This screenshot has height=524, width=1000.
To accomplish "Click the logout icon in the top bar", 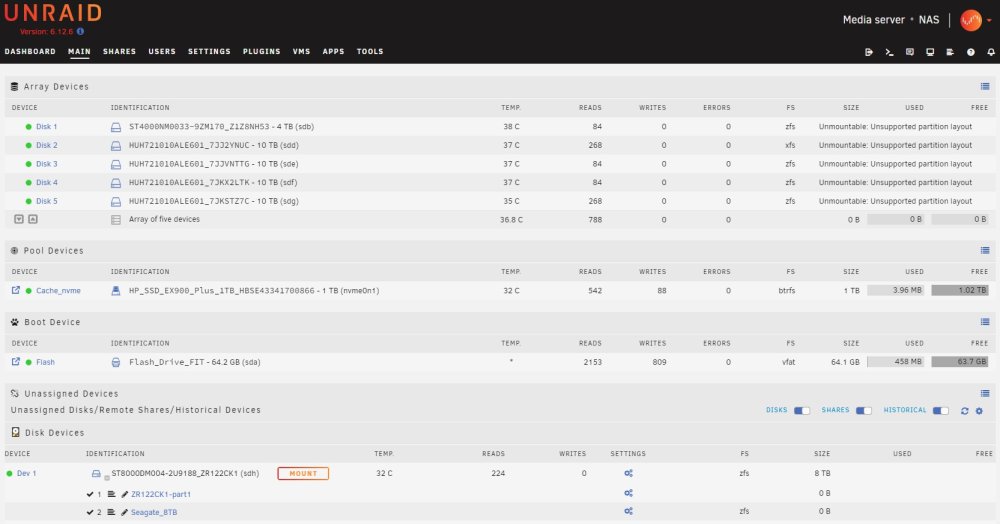I will 869,52.
